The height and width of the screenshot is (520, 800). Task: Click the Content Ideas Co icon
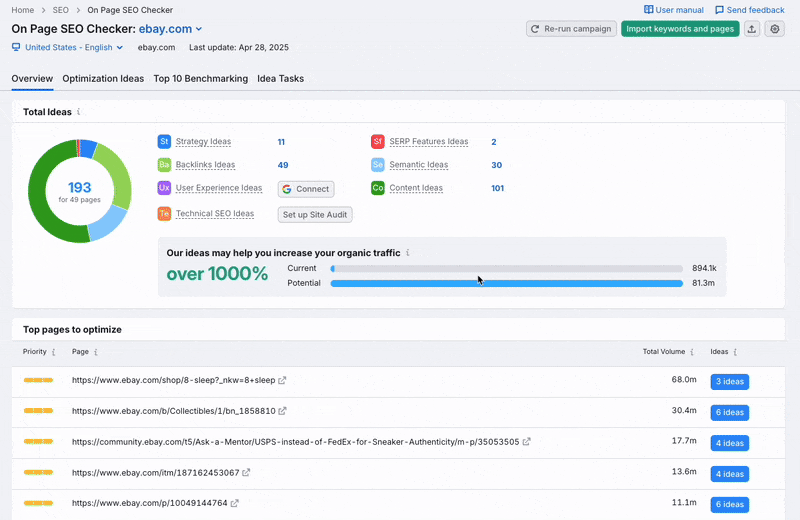click(378, 188)
